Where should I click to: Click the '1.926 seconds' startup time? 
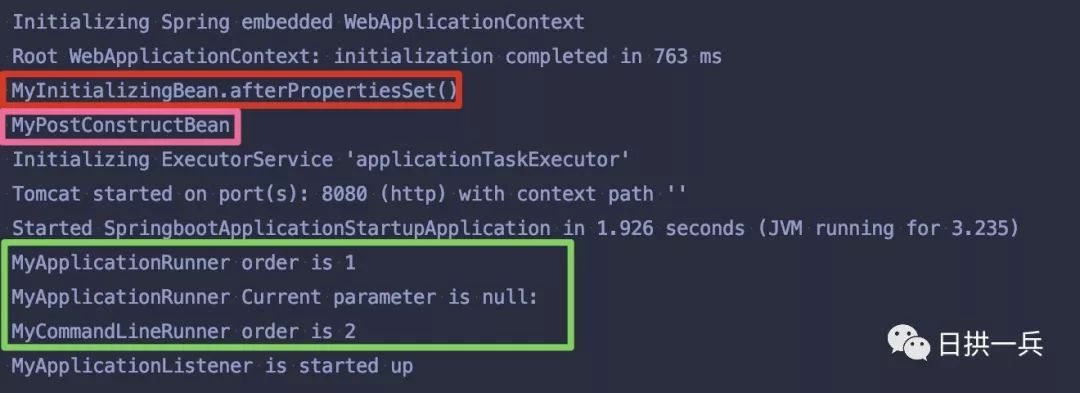[670, 228]
